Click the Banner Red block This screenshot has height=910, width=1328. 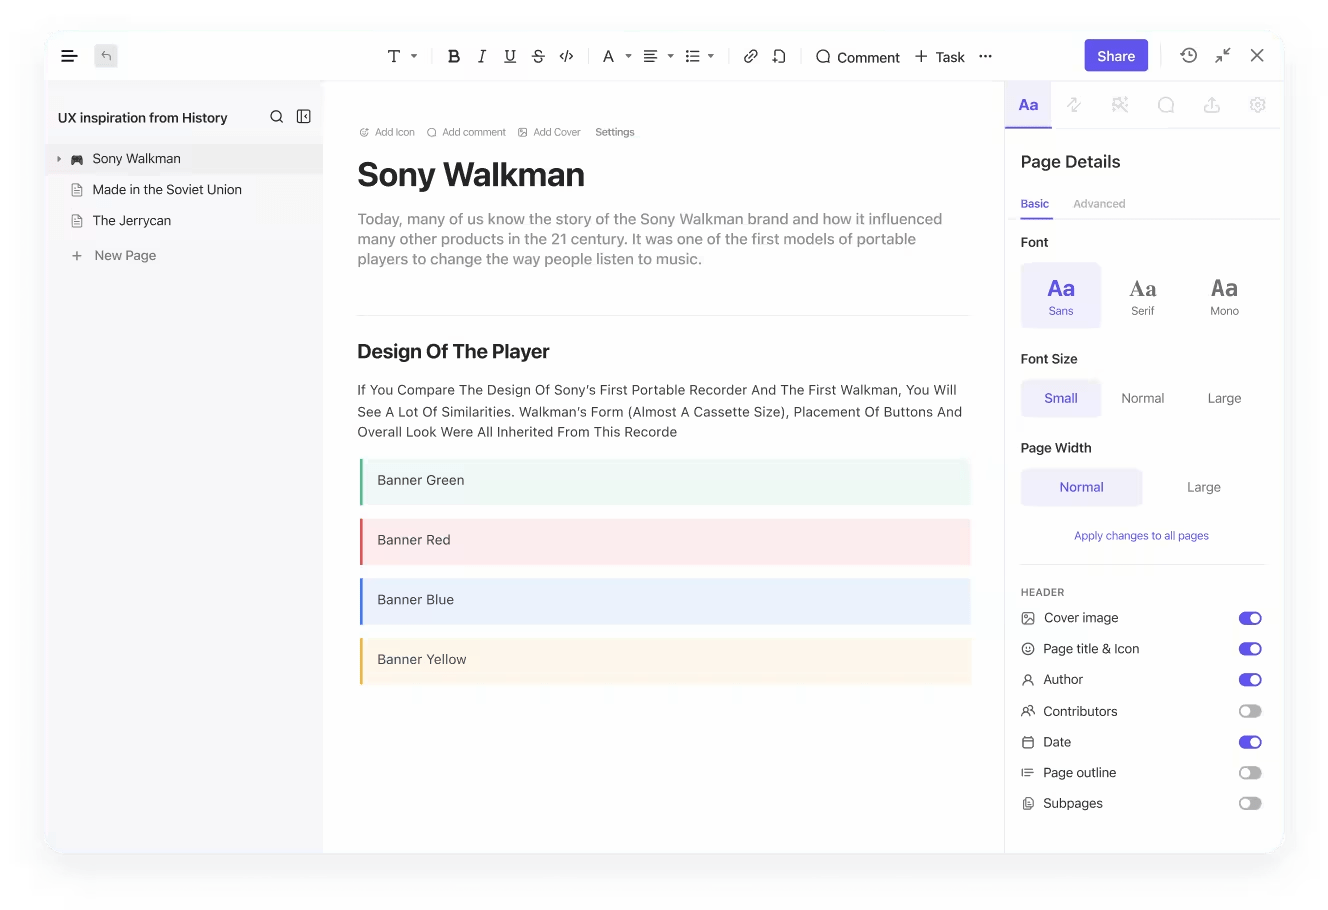(x=665, y=541)
